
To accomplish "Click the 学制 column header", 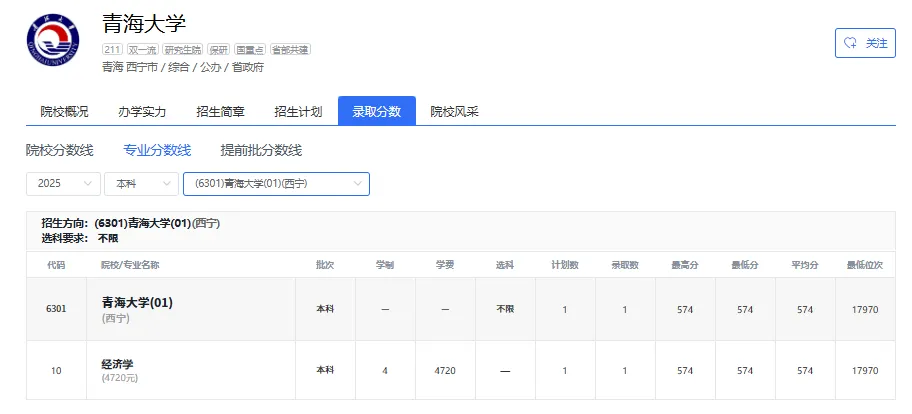I will (385, 265).
